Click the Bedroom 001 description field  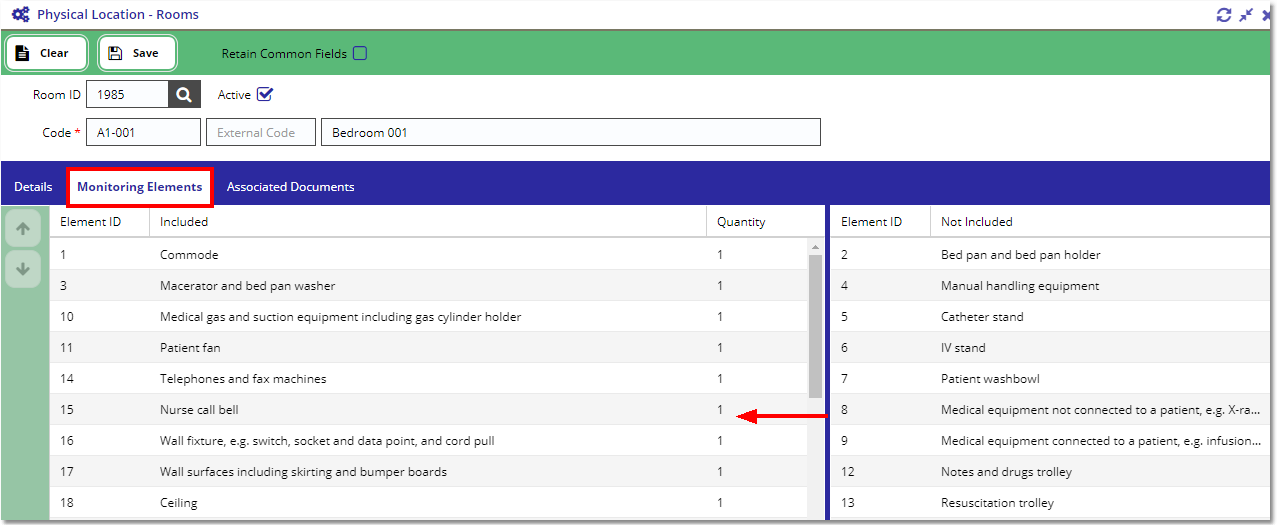coord(570,132)
